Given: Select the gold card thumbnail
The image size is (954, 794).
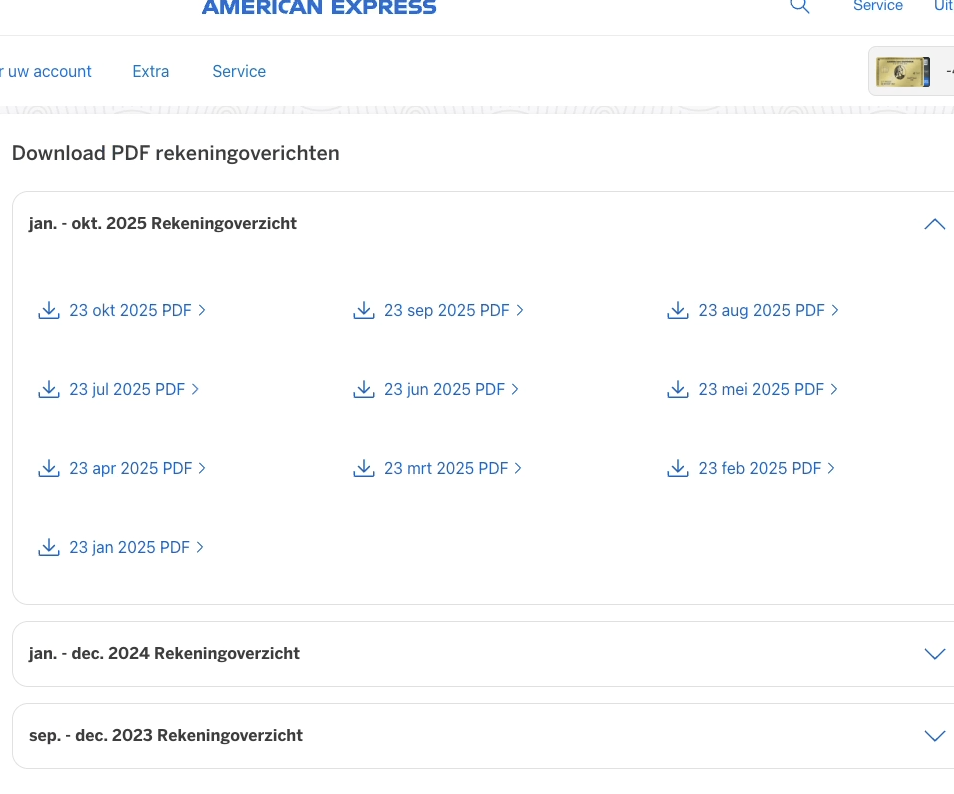Looking at the screenshot, I should tap(903, 72).
